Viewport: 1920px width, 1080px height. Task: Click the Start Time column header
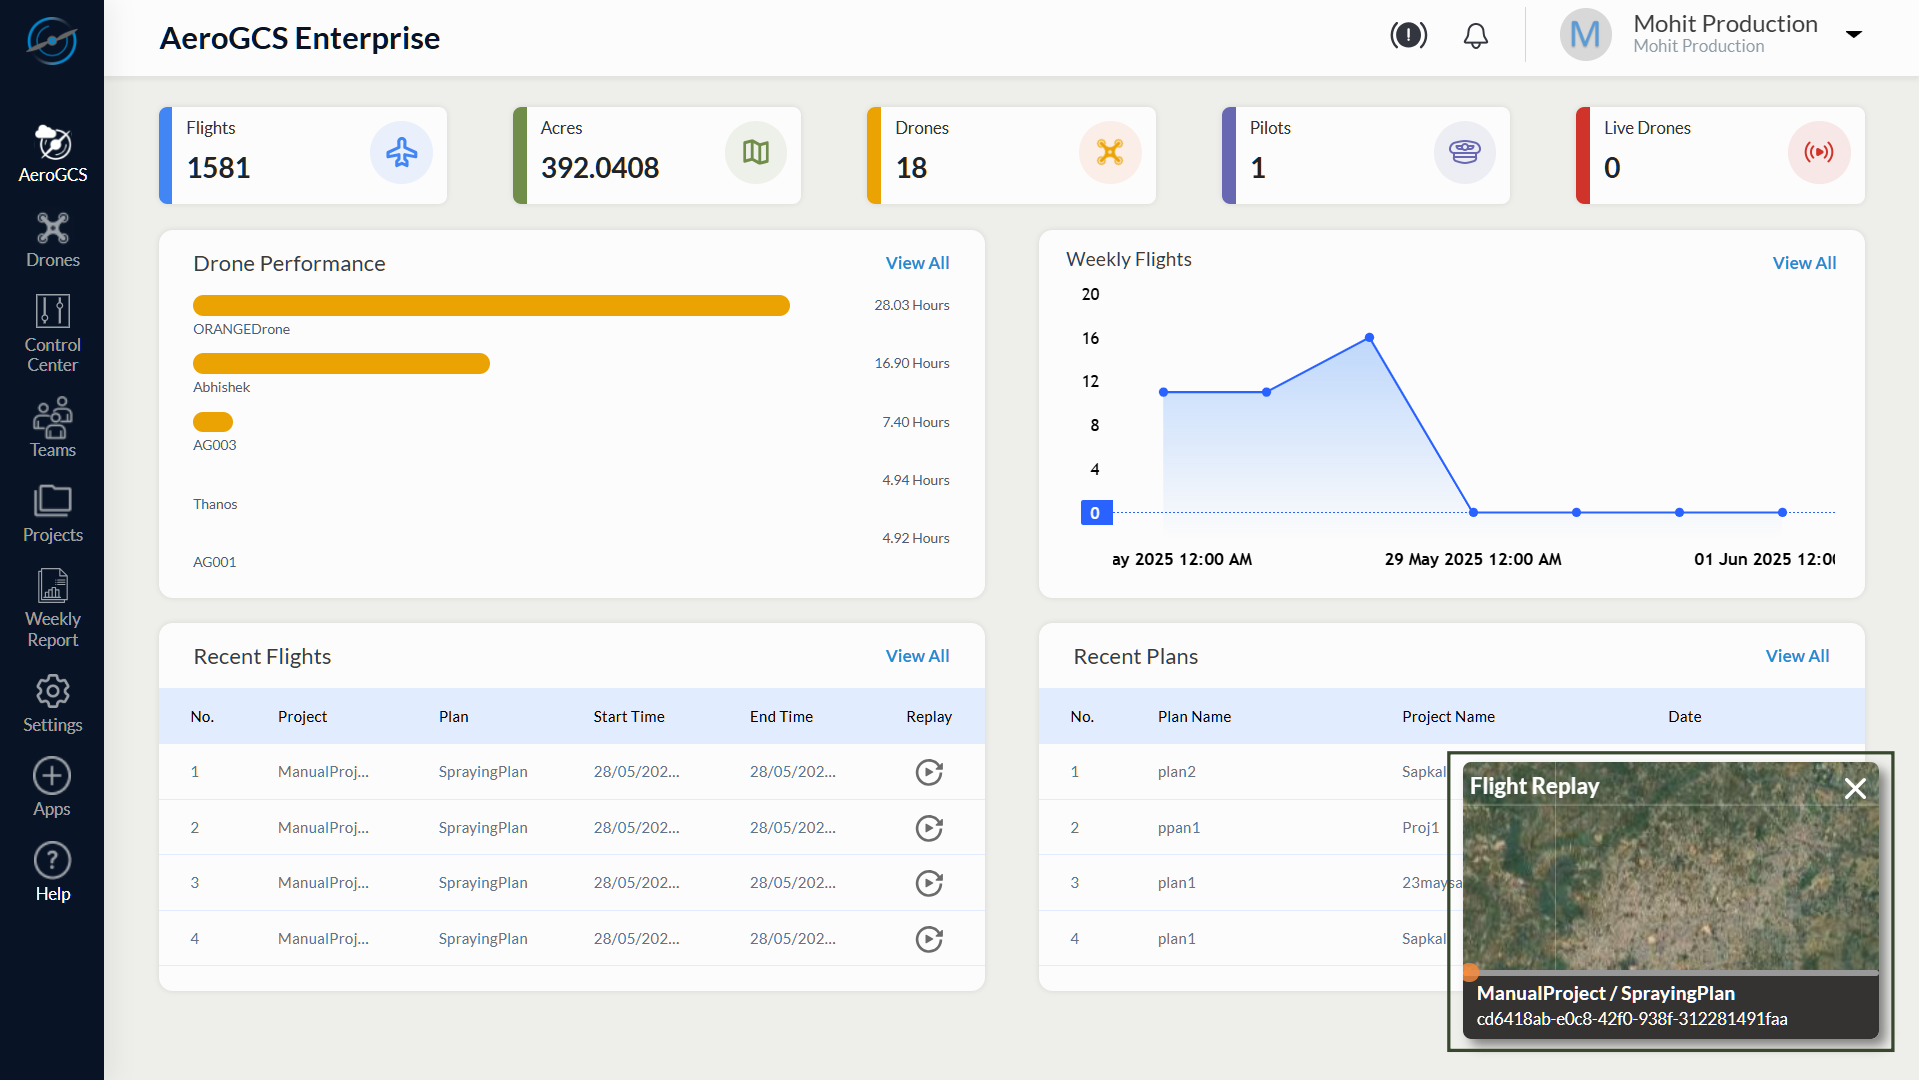click(x=628, y=717)
